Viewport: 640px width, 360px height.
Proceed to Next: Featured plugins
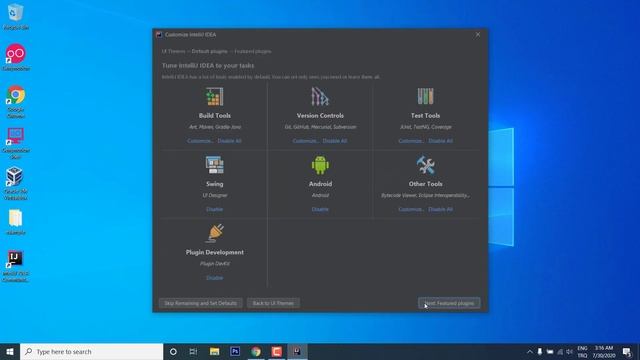(449, 303)
